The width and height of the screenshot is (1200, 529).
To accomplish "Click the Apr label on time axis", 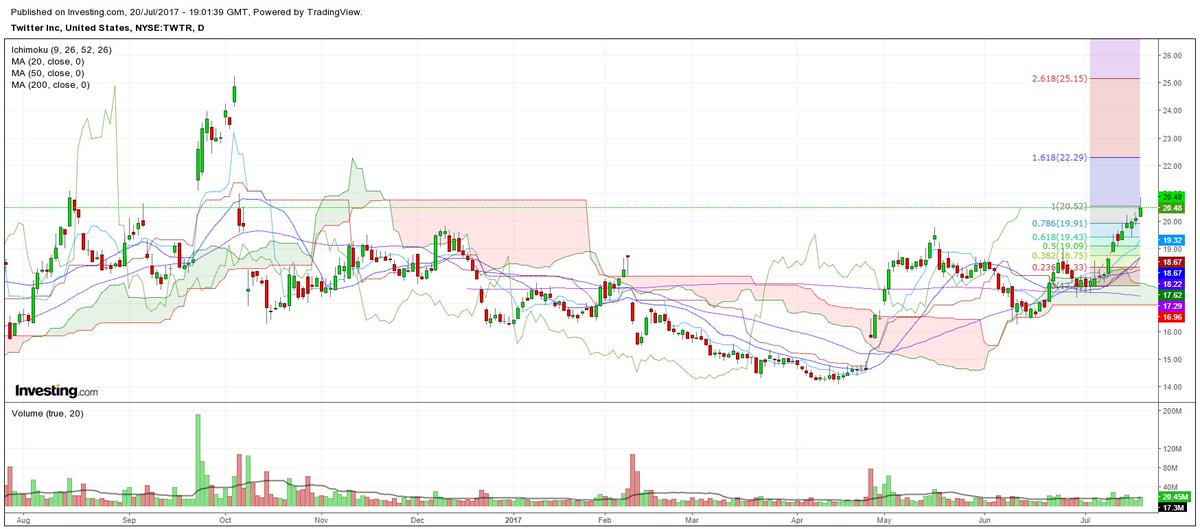I will (797, 521).
